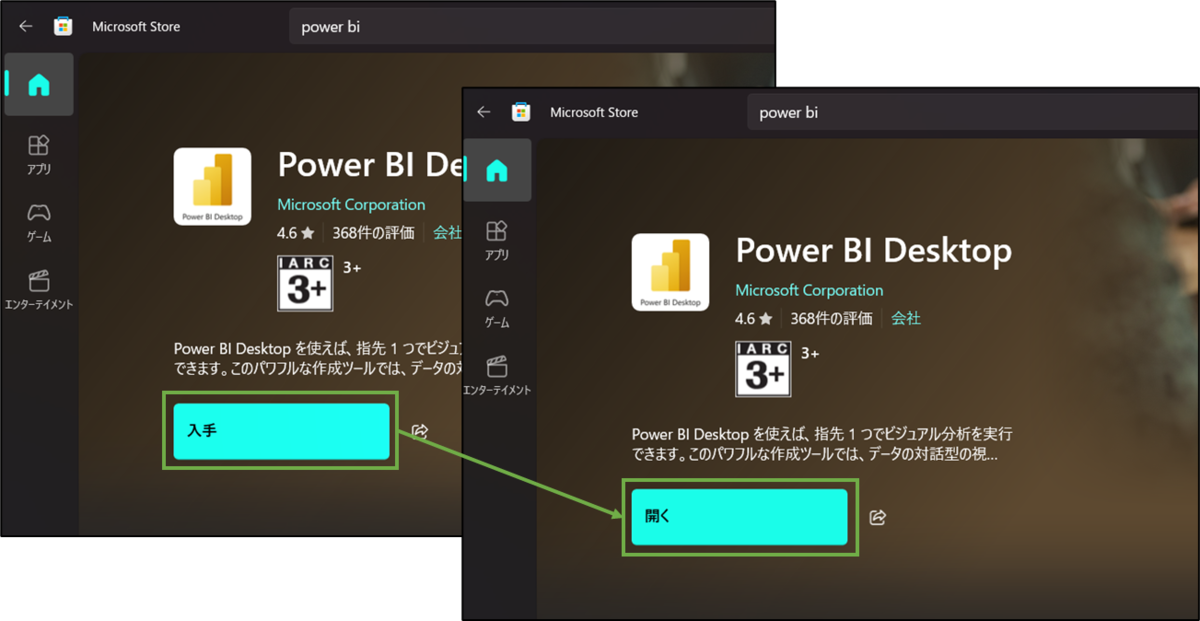Image resolution: width=1200 pixels, height=621 pixels.
Task: Click the search box in the rear window
Action: click(x=531, y=27)
